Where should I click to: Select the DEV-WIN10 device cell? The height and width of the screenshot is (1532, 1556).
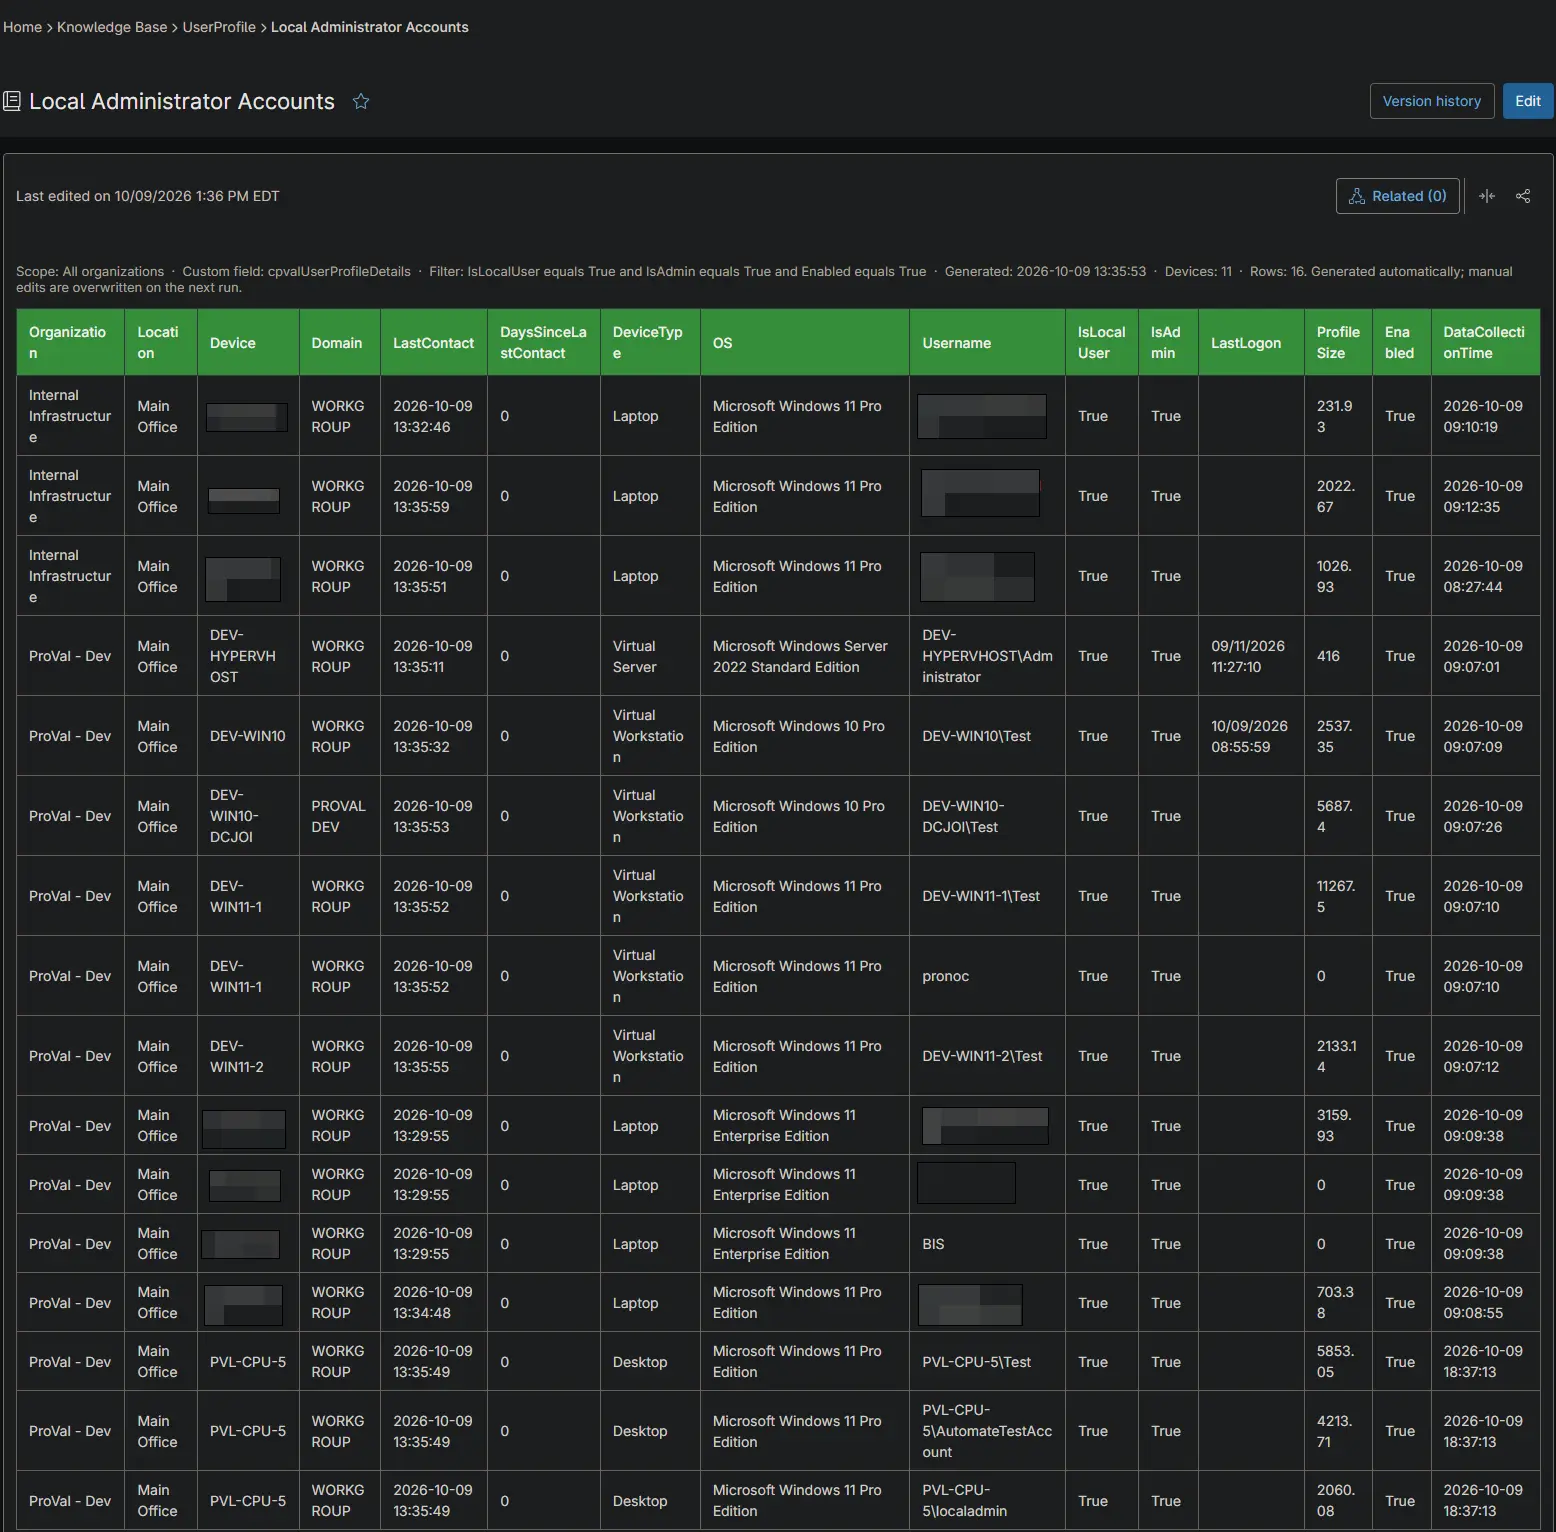point(248,736)
